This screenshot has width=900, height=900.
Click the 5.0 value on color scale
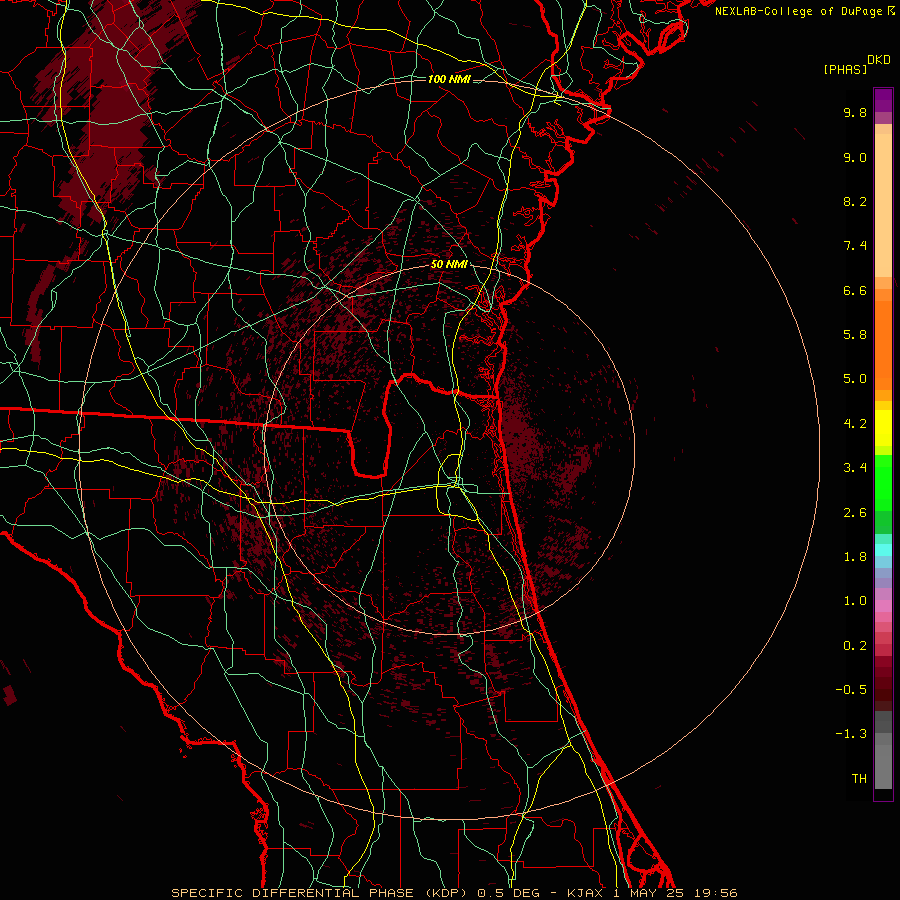coord(855,379)
